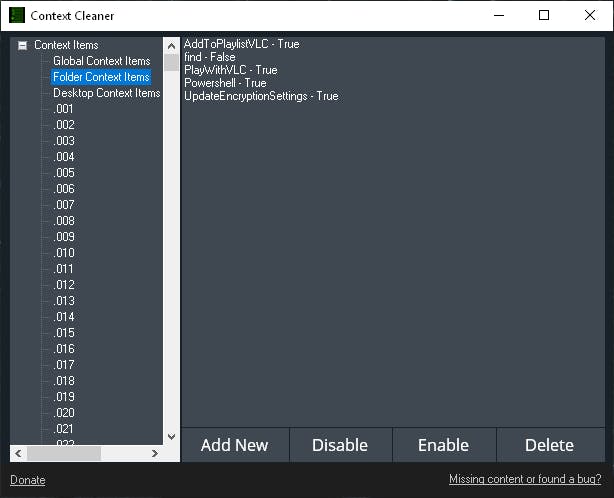Open the Donate link
Viewport: 614px width, 498px height.
click(28, 480)
